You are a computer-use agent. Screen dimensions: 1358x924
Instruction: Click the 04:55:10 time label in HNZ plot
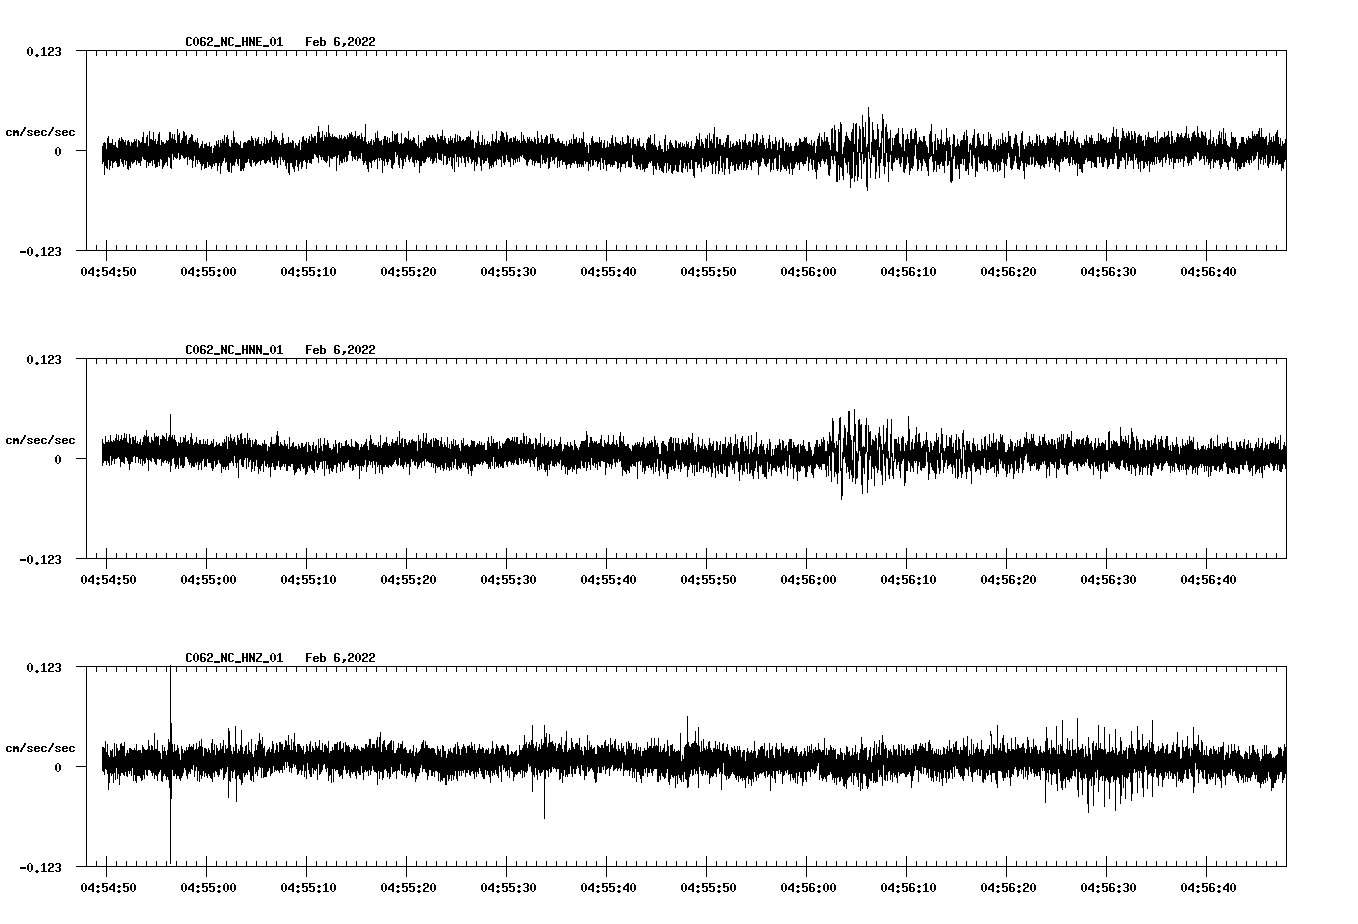(308, 887)
